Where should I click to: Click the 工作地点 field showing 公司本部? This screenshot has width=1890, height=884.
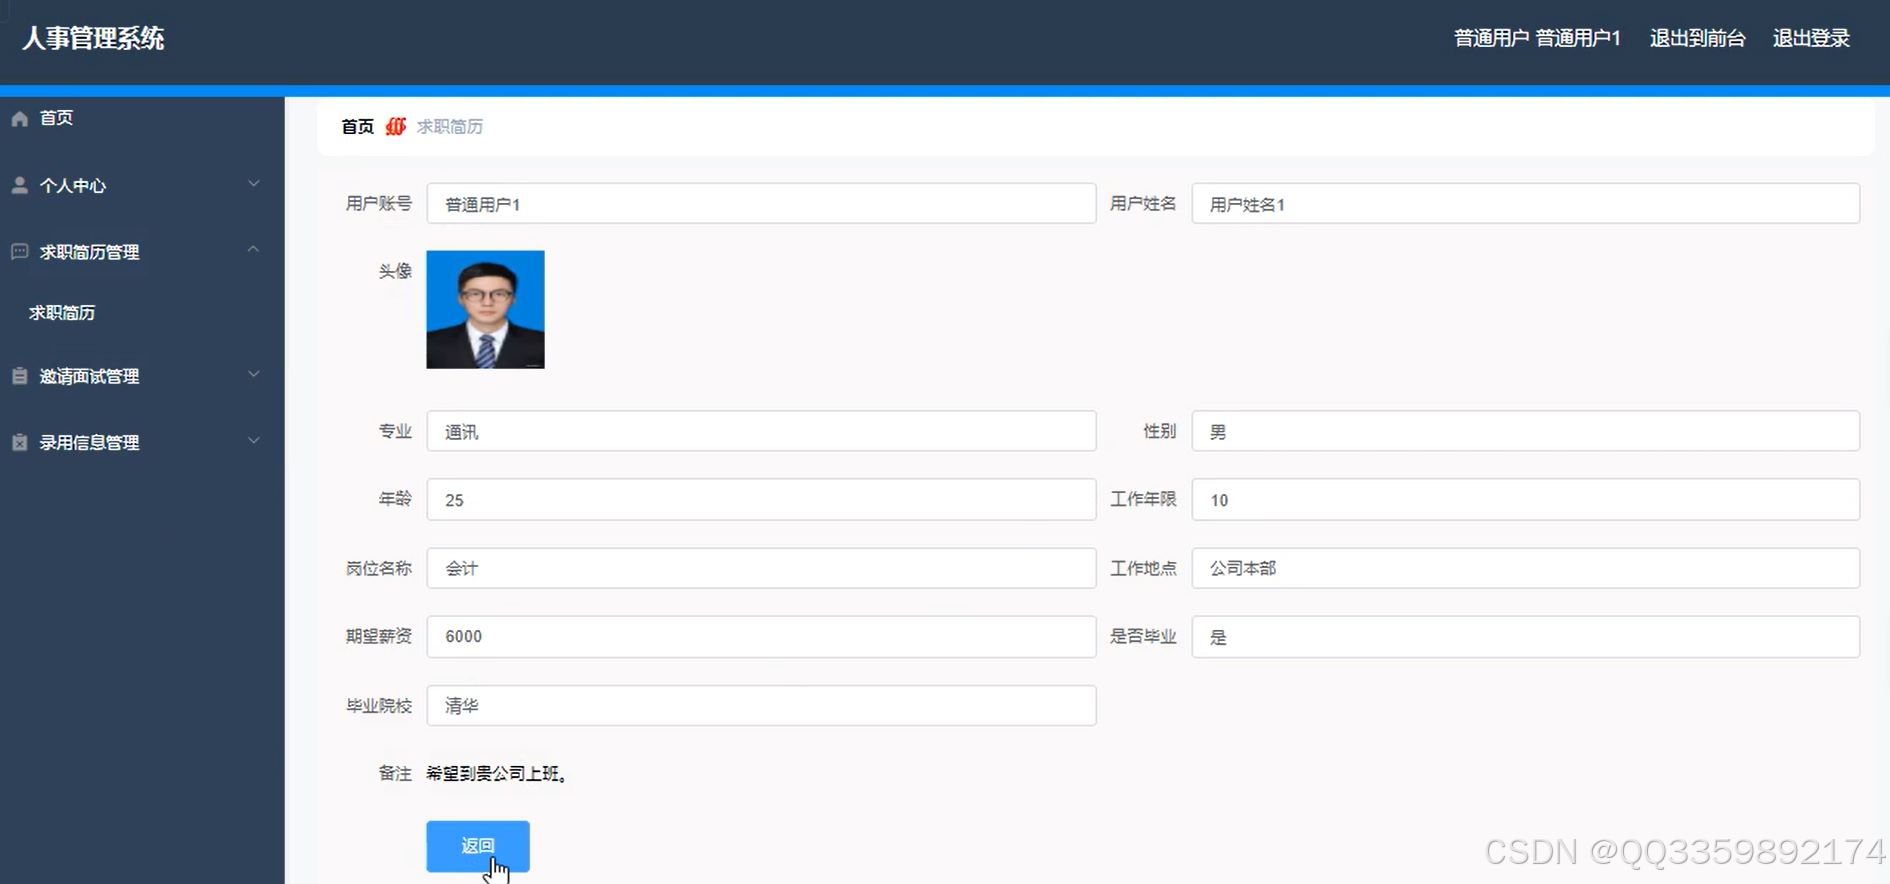tap(1526, 568)
